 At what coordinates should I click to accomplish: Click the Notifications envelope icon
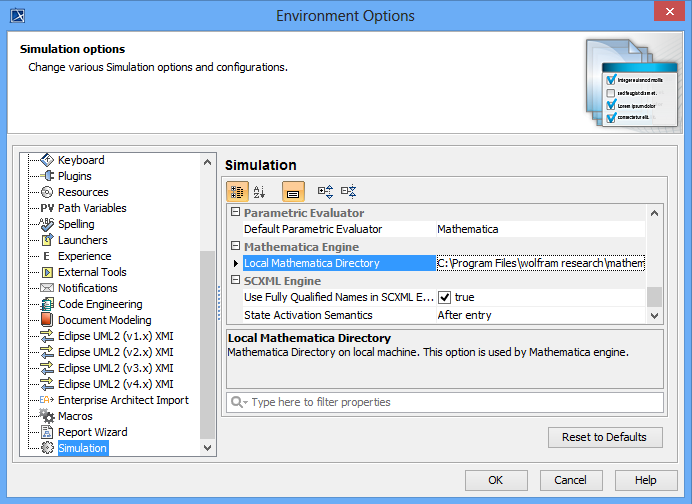[47, 288]
